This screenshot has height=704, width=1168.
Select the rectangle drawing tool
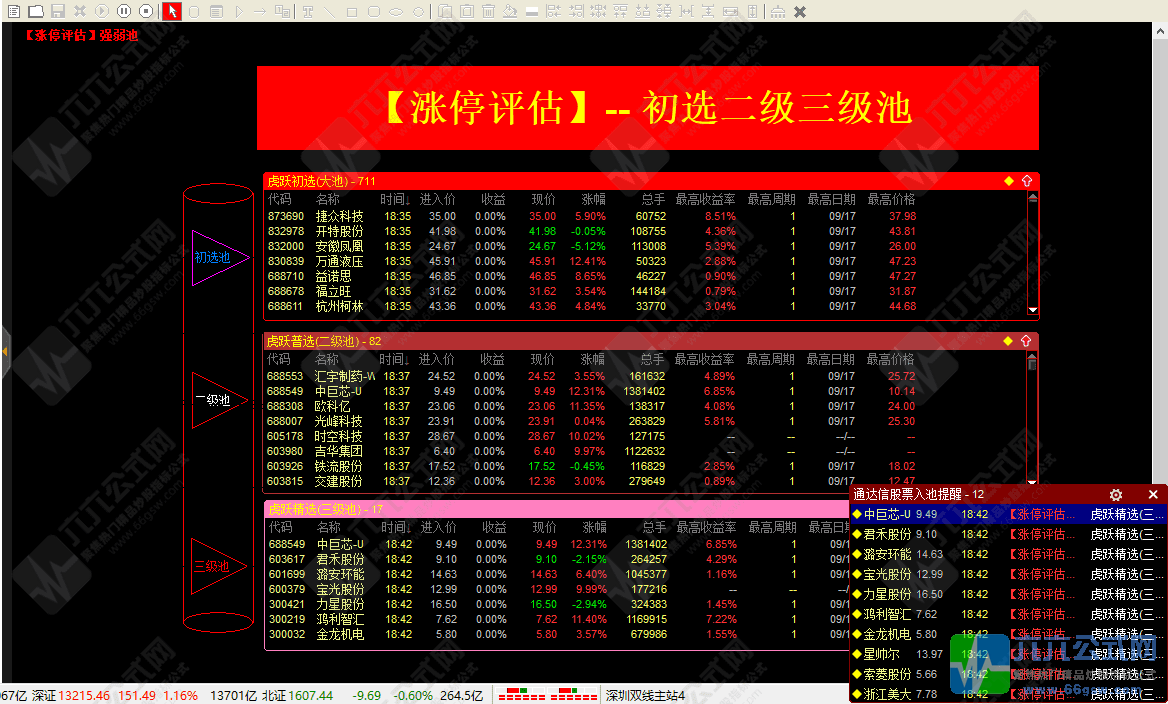[350, 11]
